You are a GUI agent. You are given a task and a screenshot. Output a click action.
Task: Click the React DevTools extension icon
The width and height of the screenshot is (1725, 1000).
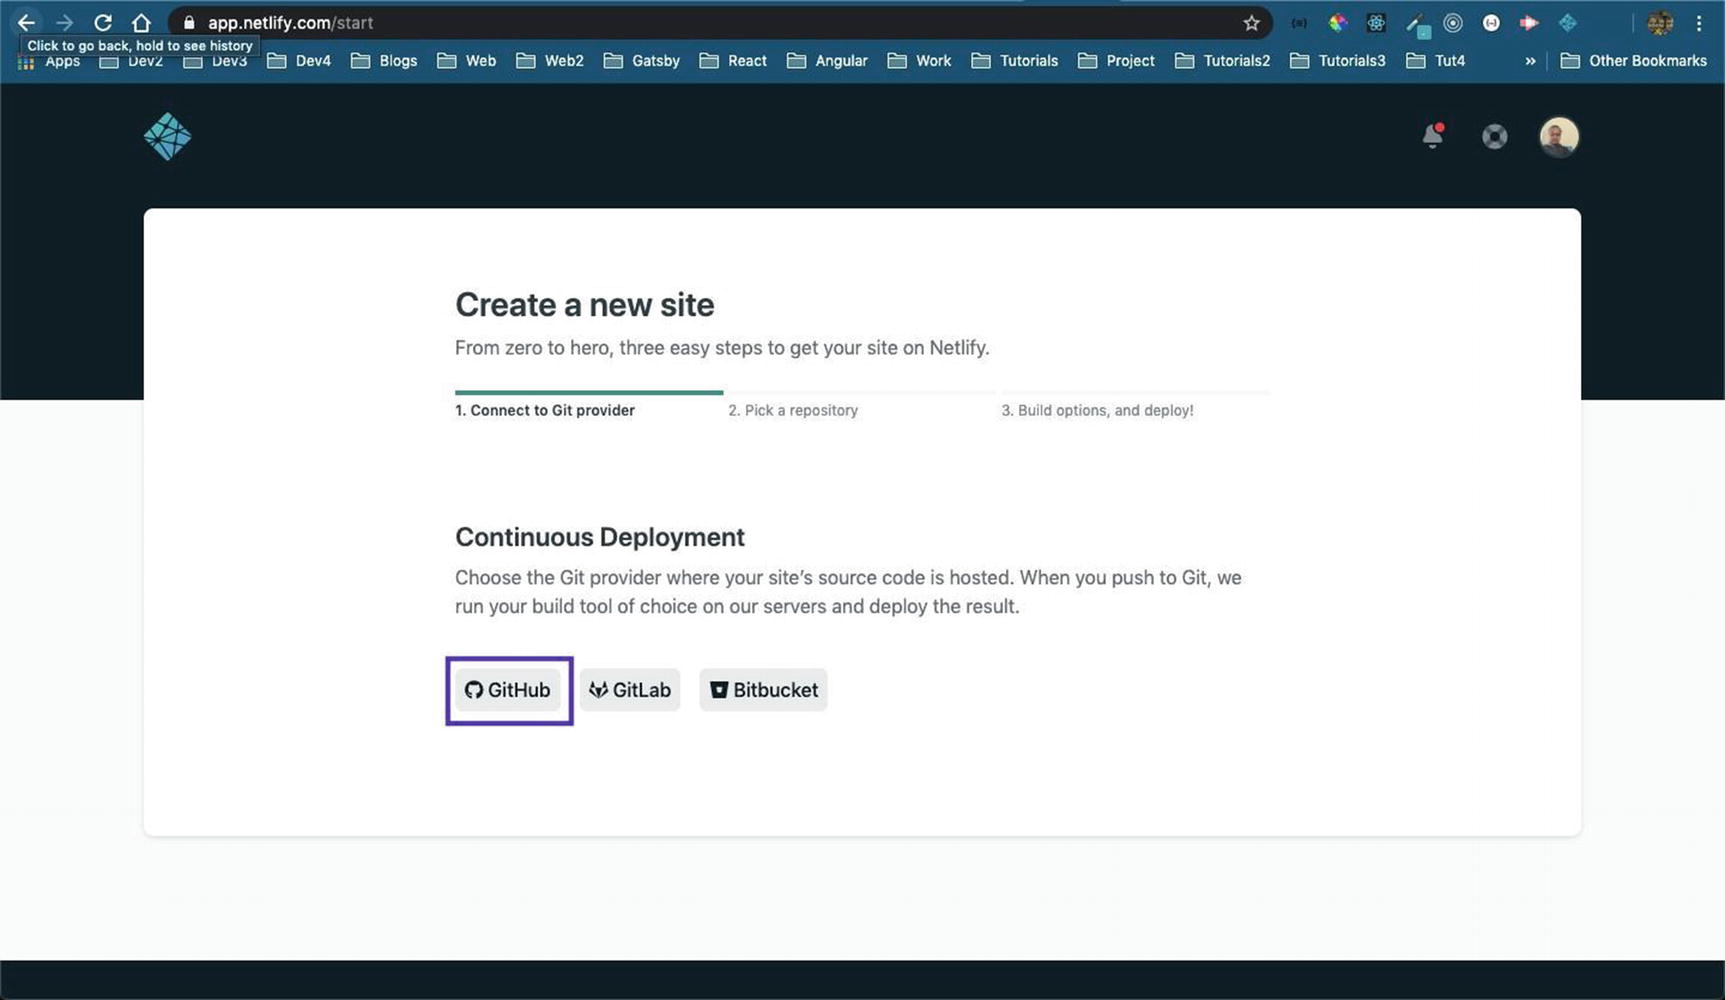pos(1376,23)
